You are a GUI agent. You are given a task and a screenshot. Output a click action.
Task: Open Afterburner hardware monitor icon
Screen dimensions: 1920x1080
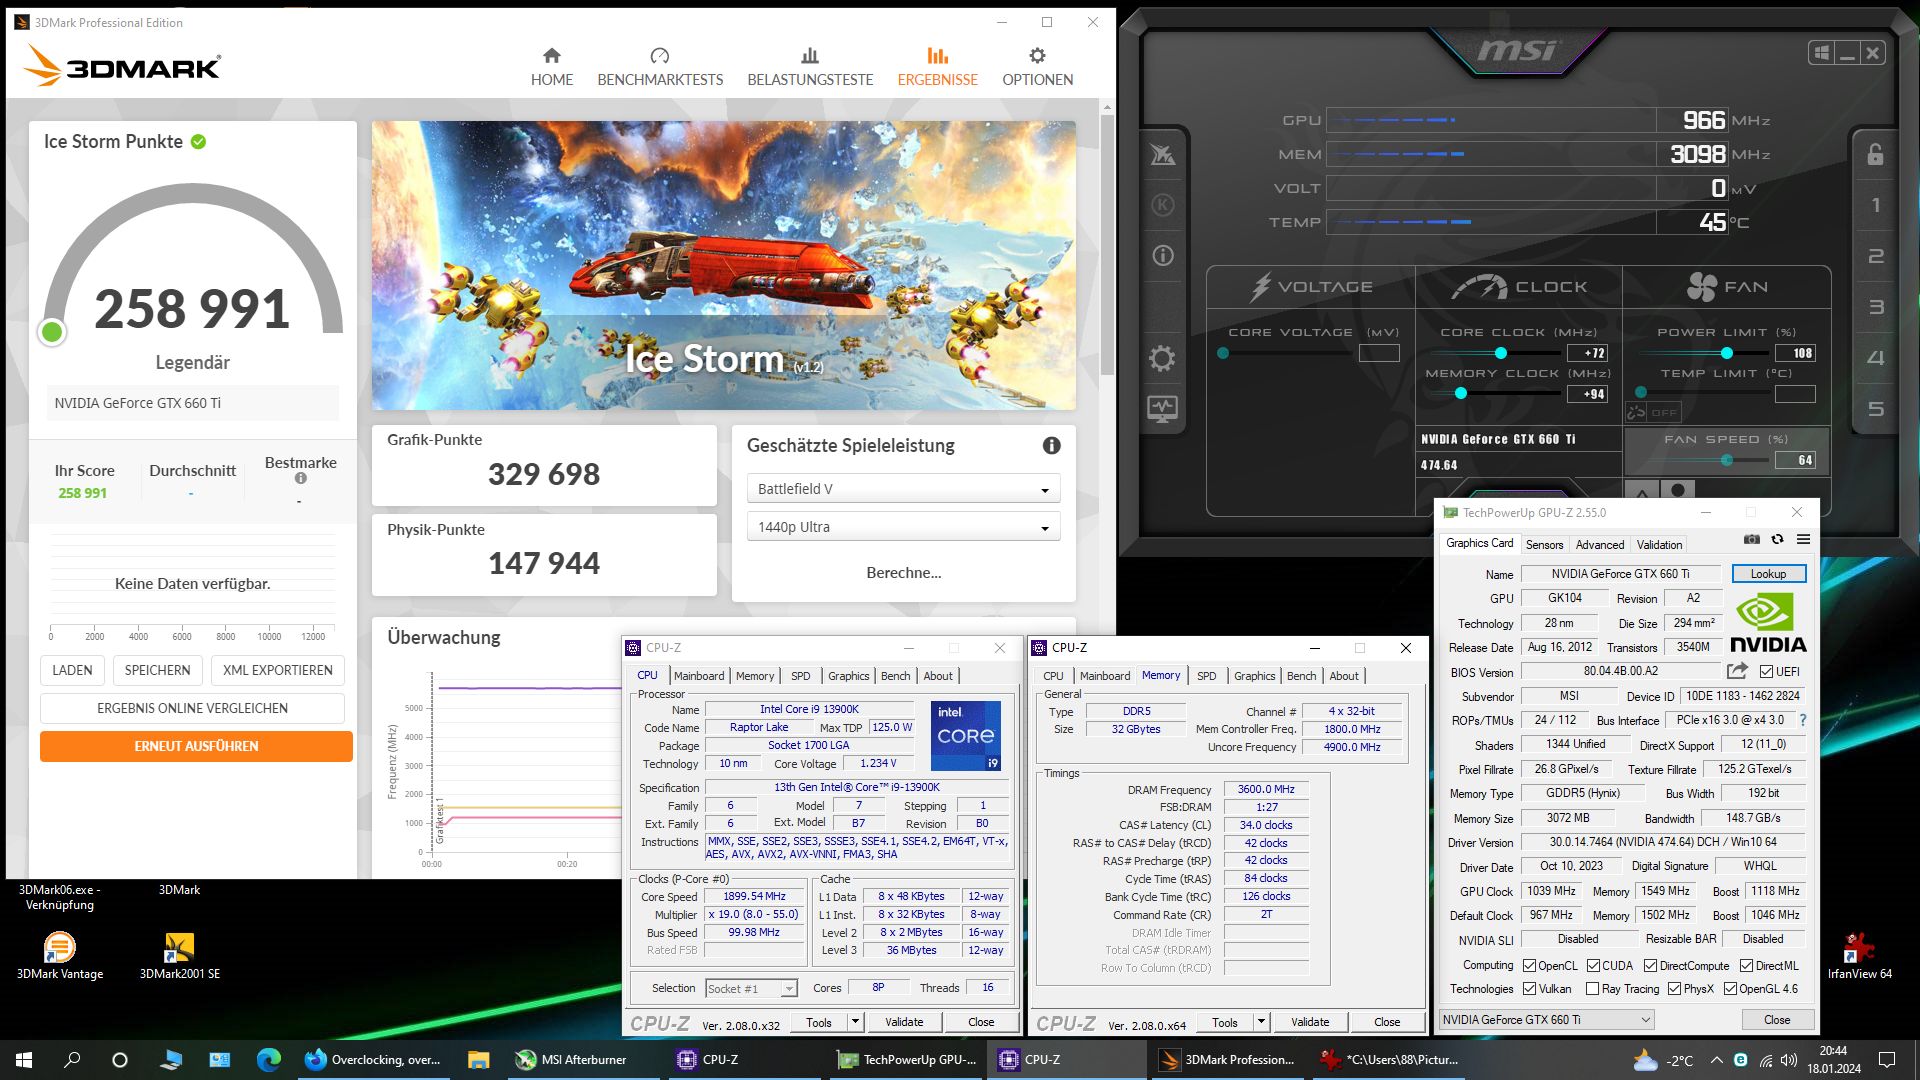tap(1162, 409)
